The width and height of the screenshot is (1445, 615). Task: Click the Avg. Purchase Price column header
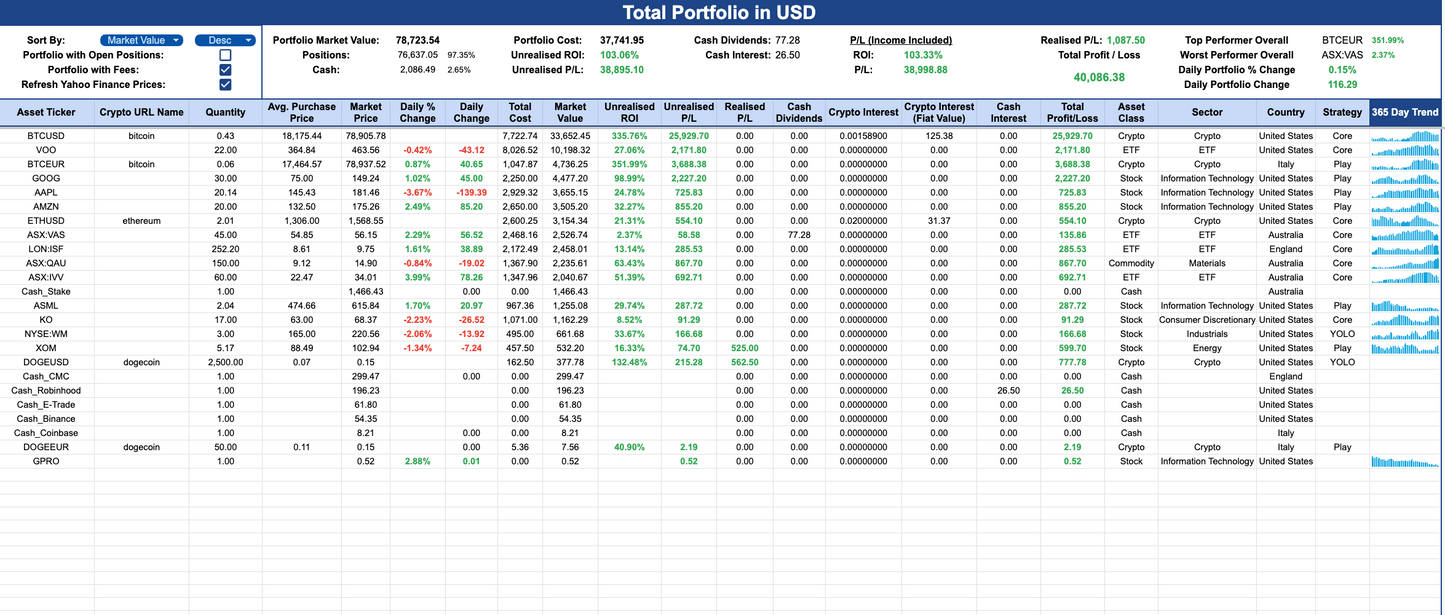tap(301, 112)
